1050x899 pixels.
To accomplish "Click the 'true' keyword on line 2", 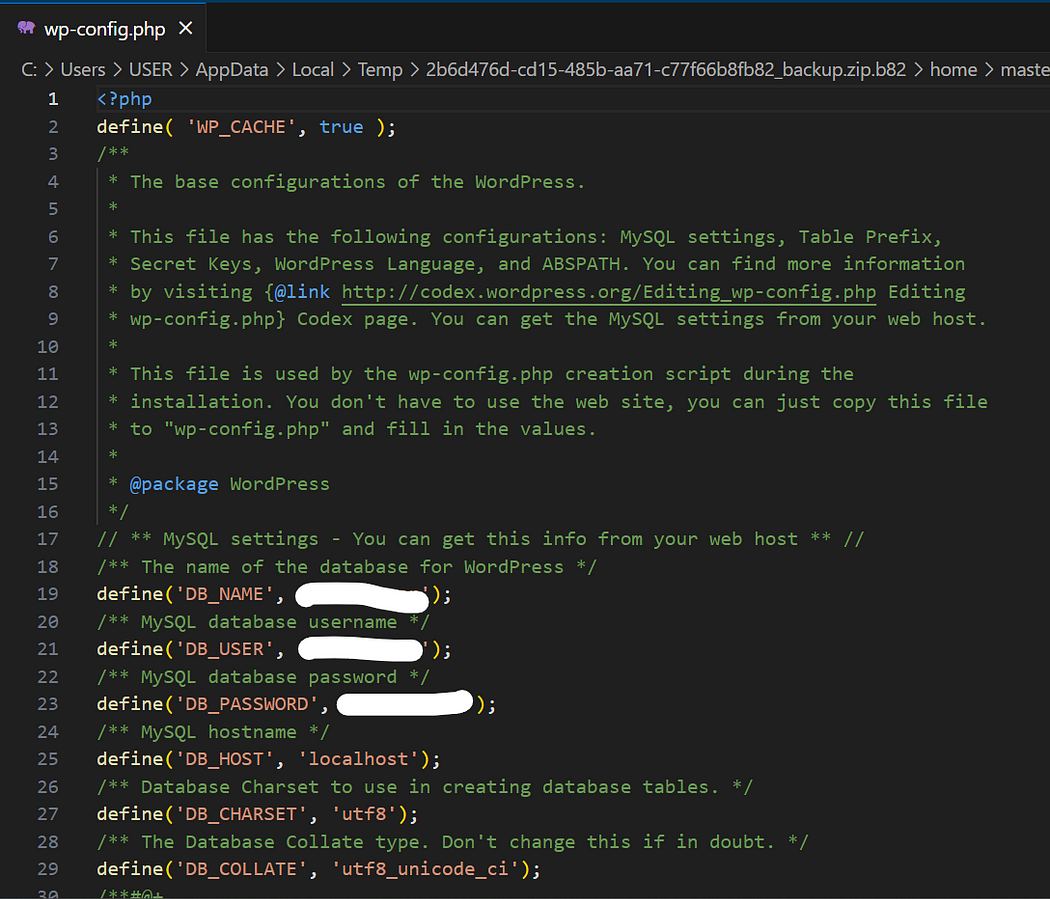I will tap(342, 127).
